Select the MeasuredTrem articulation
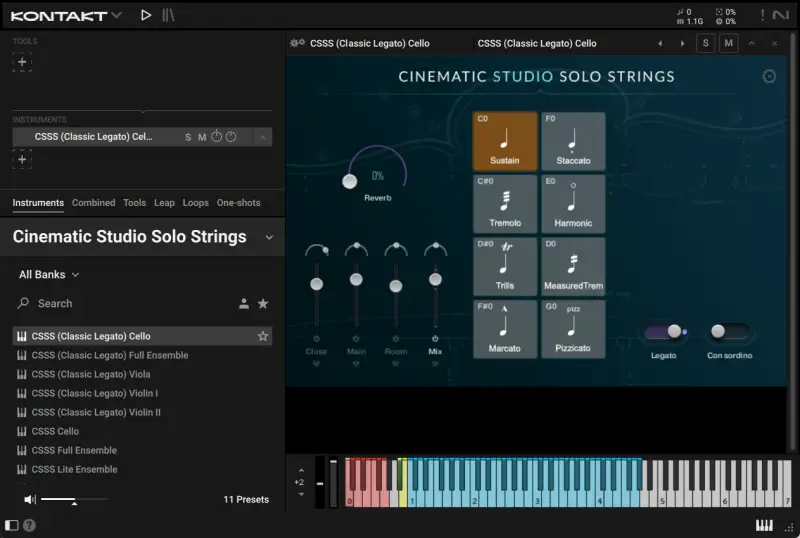Viewport: 800px width, 538px height. pyautogui.click(x=573, y=266)
